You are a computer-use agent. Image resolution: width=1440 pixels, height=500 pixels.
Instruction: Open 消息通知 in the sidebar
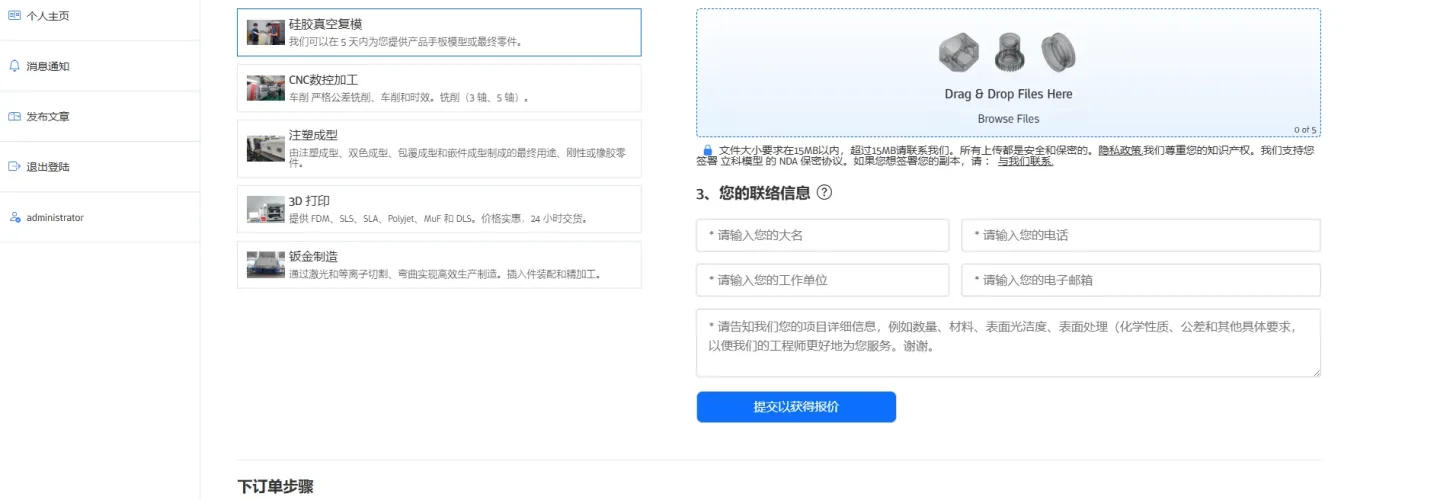(100, 66)
